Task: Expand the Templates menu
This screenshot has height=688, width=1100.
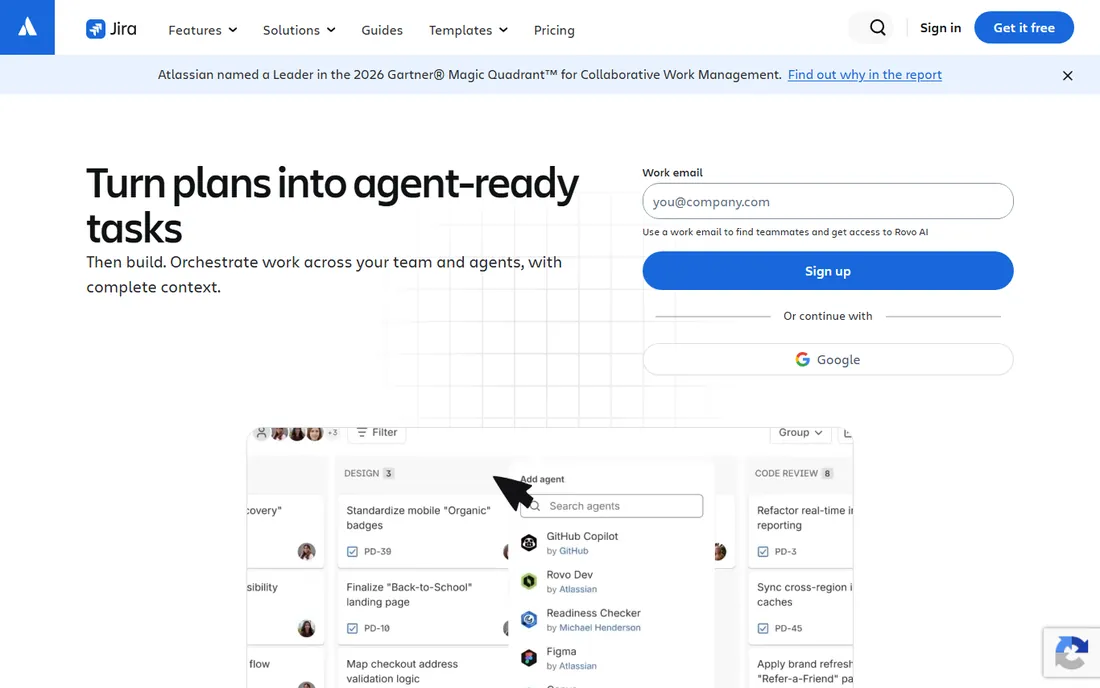Action: tap(468, 30)
